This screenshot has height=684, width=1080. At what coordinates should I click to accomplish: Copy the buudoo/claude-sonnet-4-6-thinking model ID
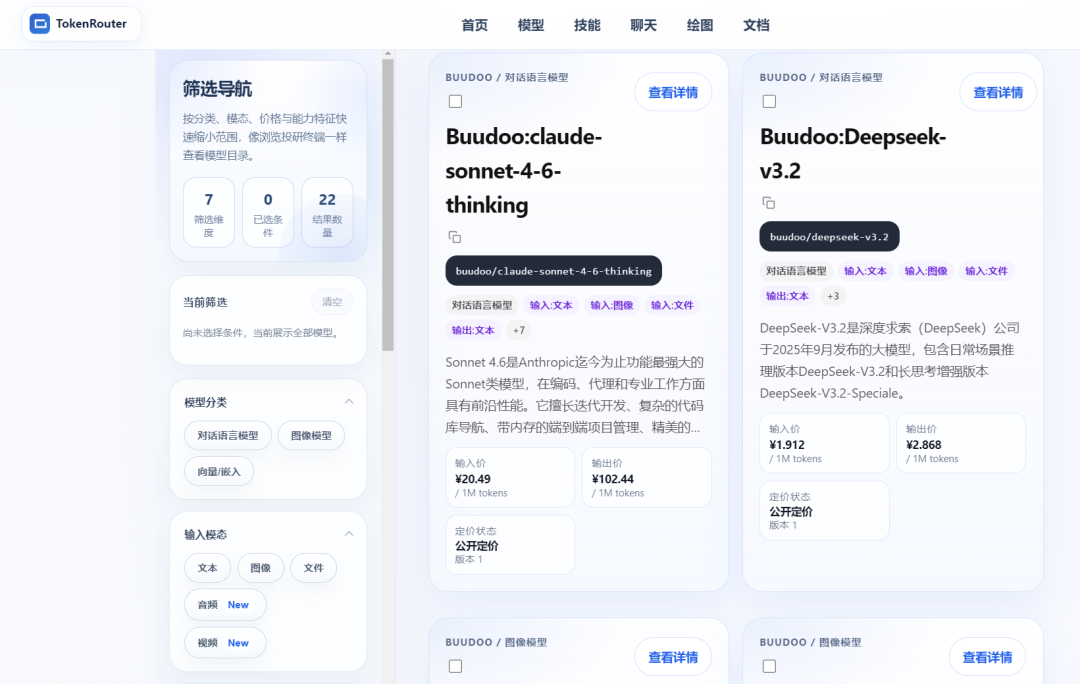coord(455,237)
